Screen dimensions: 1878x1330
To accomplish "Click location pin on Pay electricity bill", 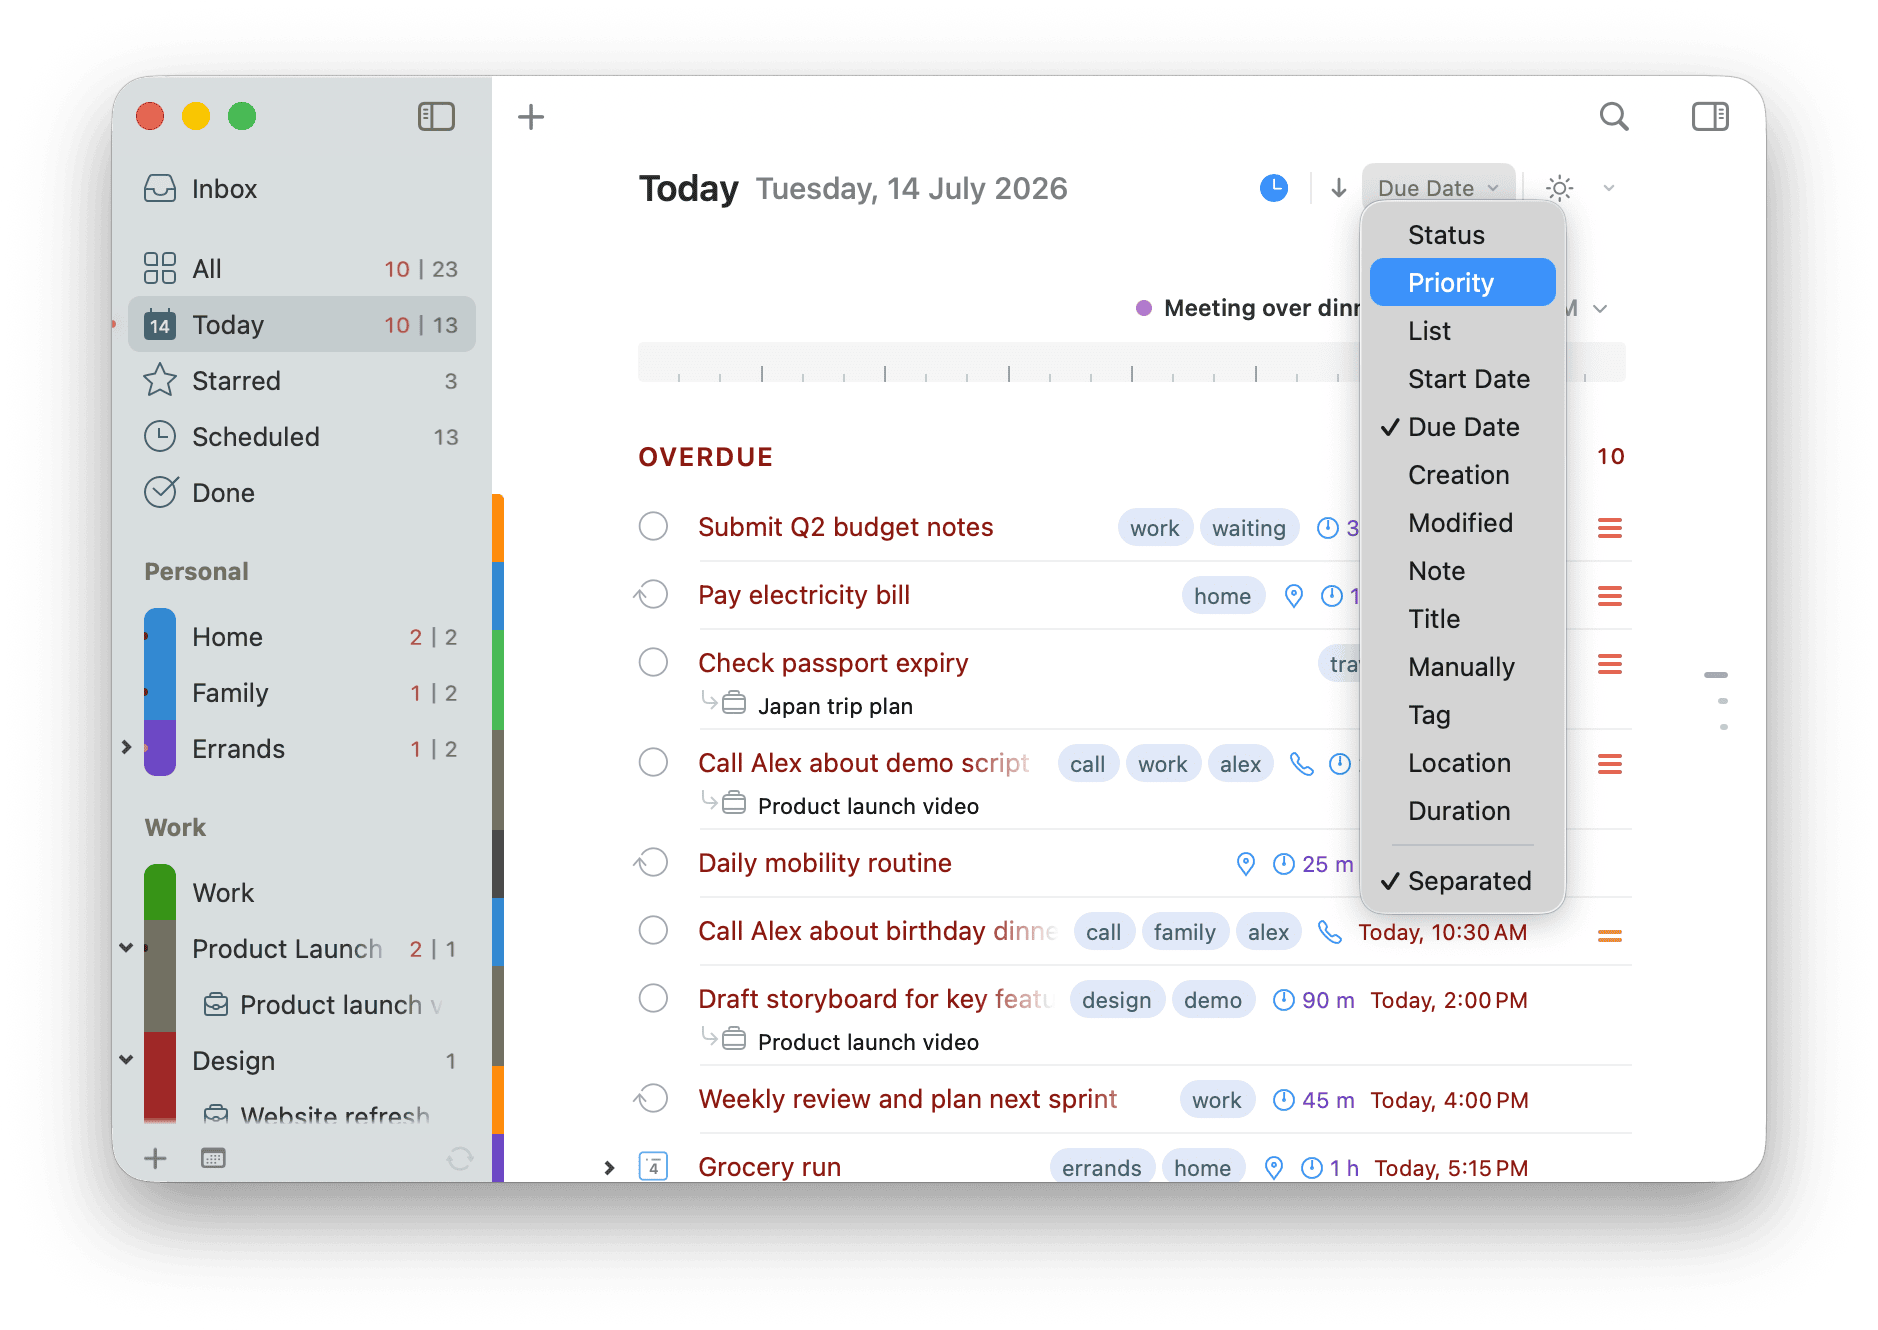I will [1293, 596].
